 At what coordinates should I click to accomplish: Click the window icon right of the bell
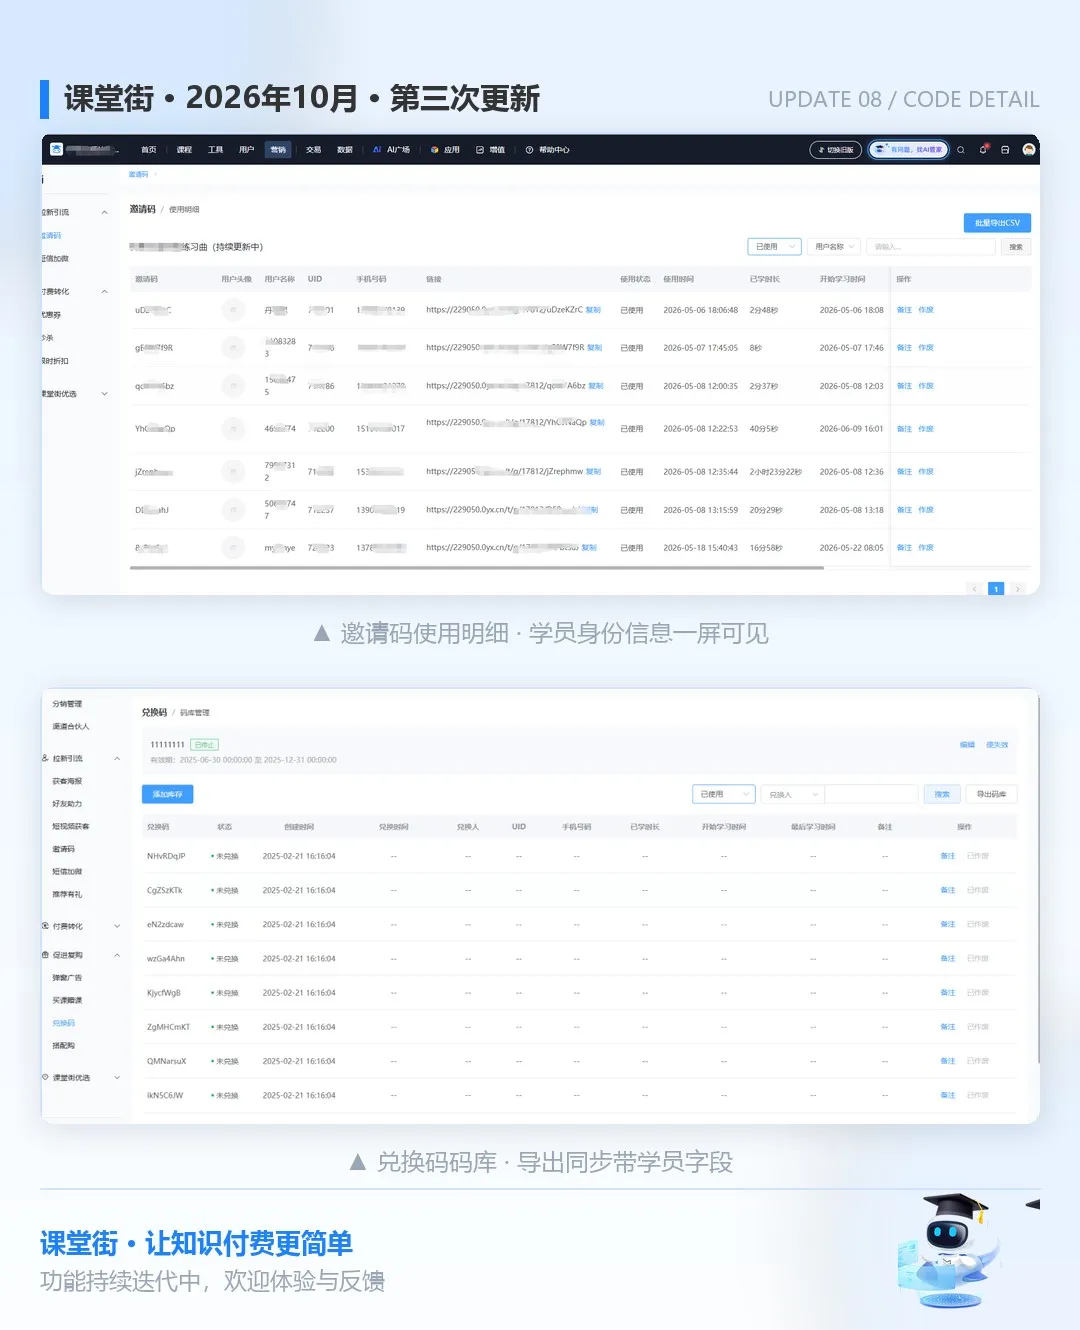1005,150
